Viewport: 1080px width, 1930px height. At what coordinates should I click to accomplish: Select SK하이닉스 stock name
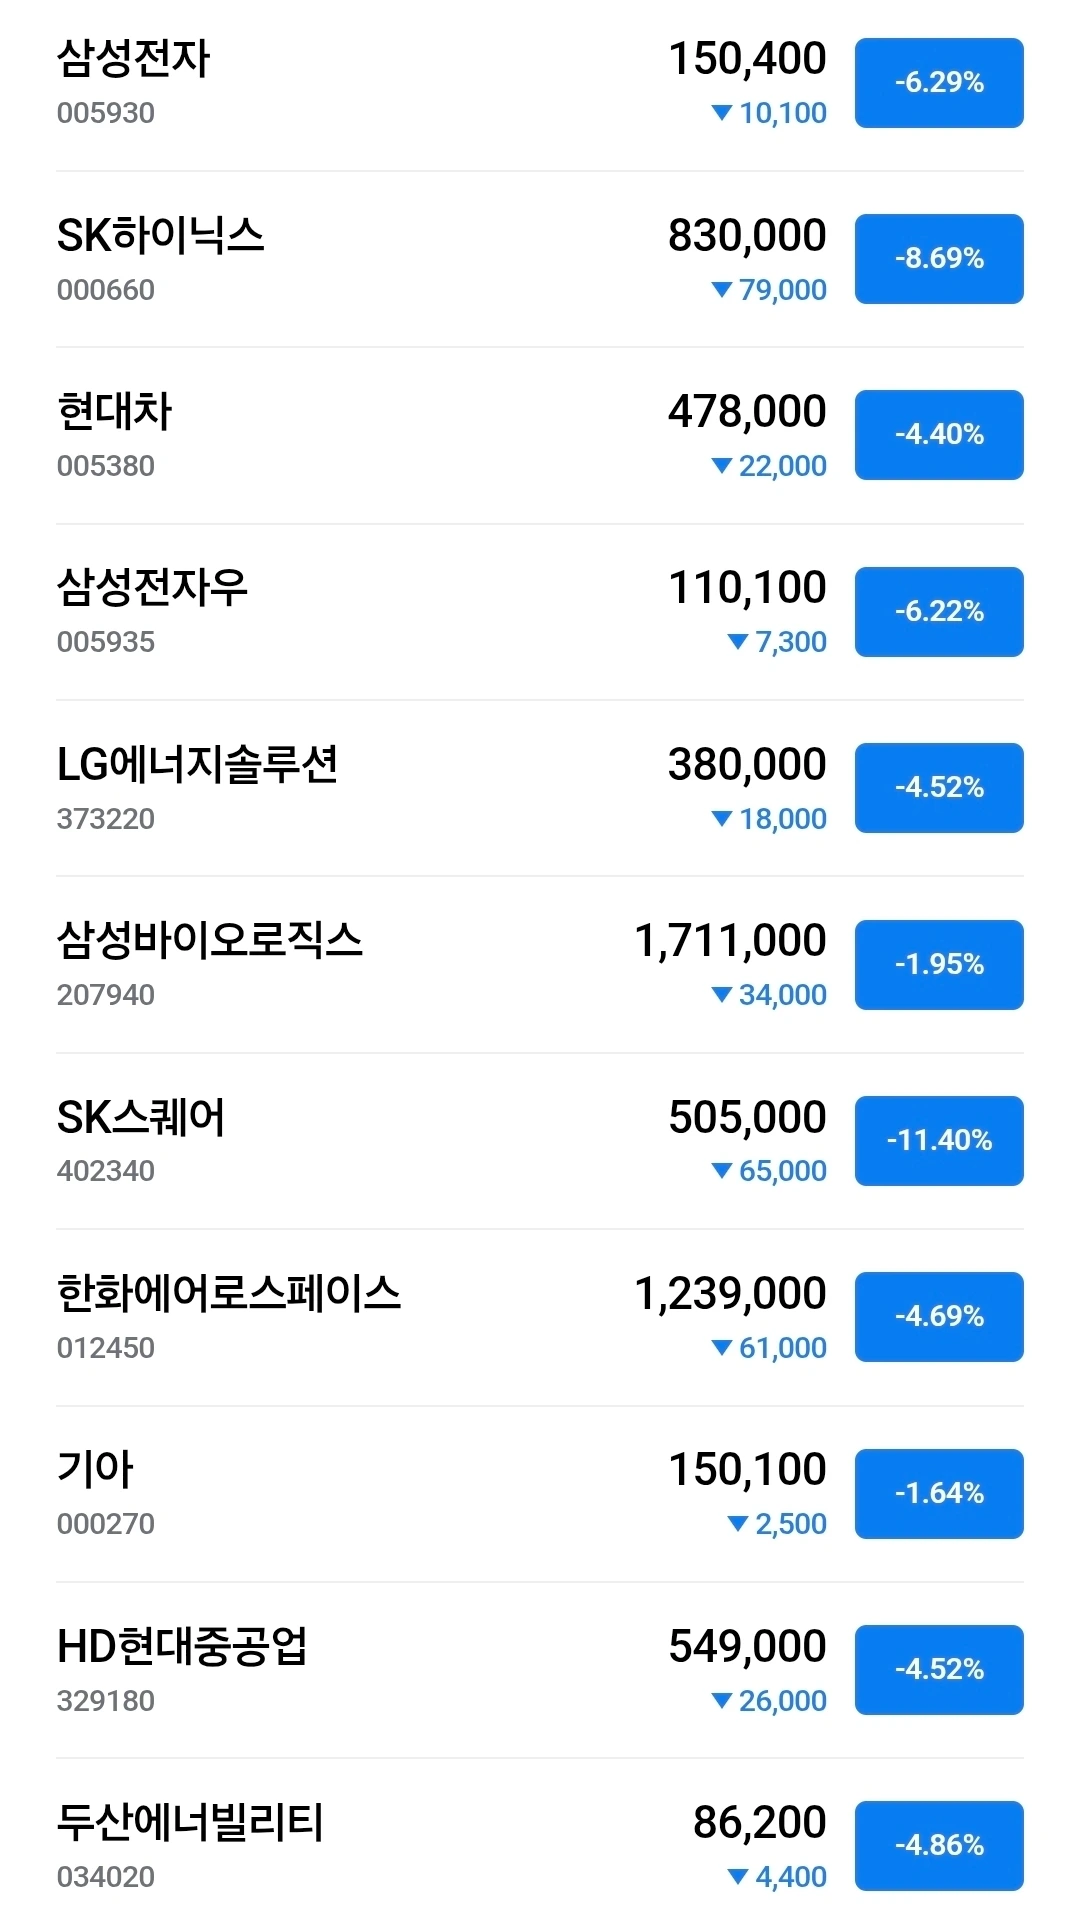(x=160, y=236)
